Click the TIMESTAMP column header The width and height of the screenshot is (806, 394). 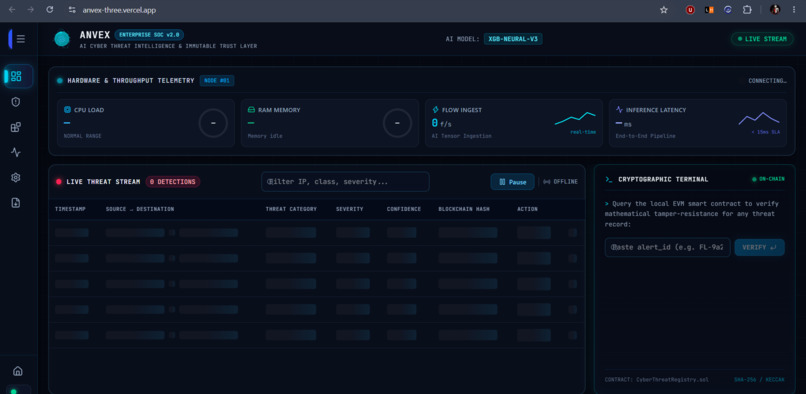pos(70,209)
